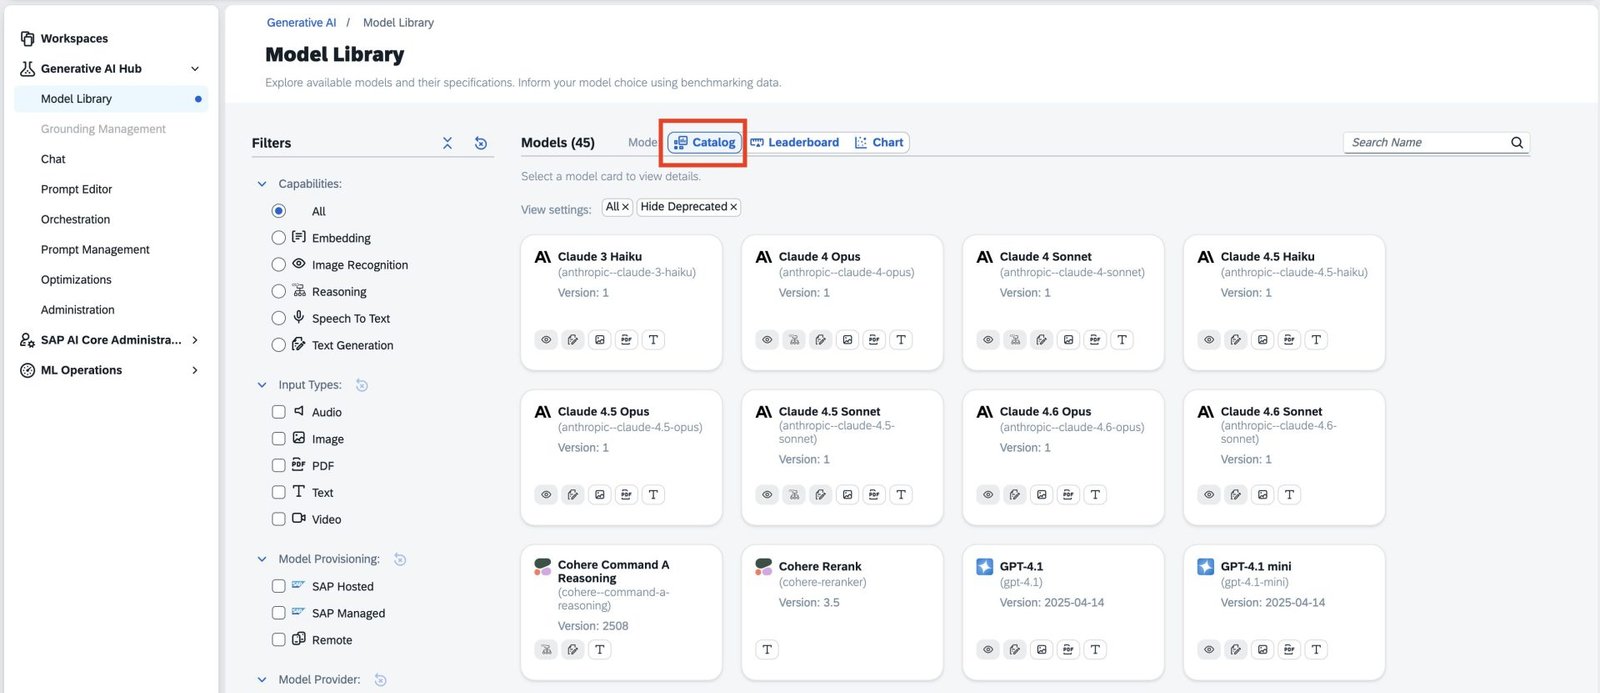The height and width of the screenshot is (693, 1600).
Task: Click text T icon on Claude 4.6 Sonnet card
Action: (1289, 495)
